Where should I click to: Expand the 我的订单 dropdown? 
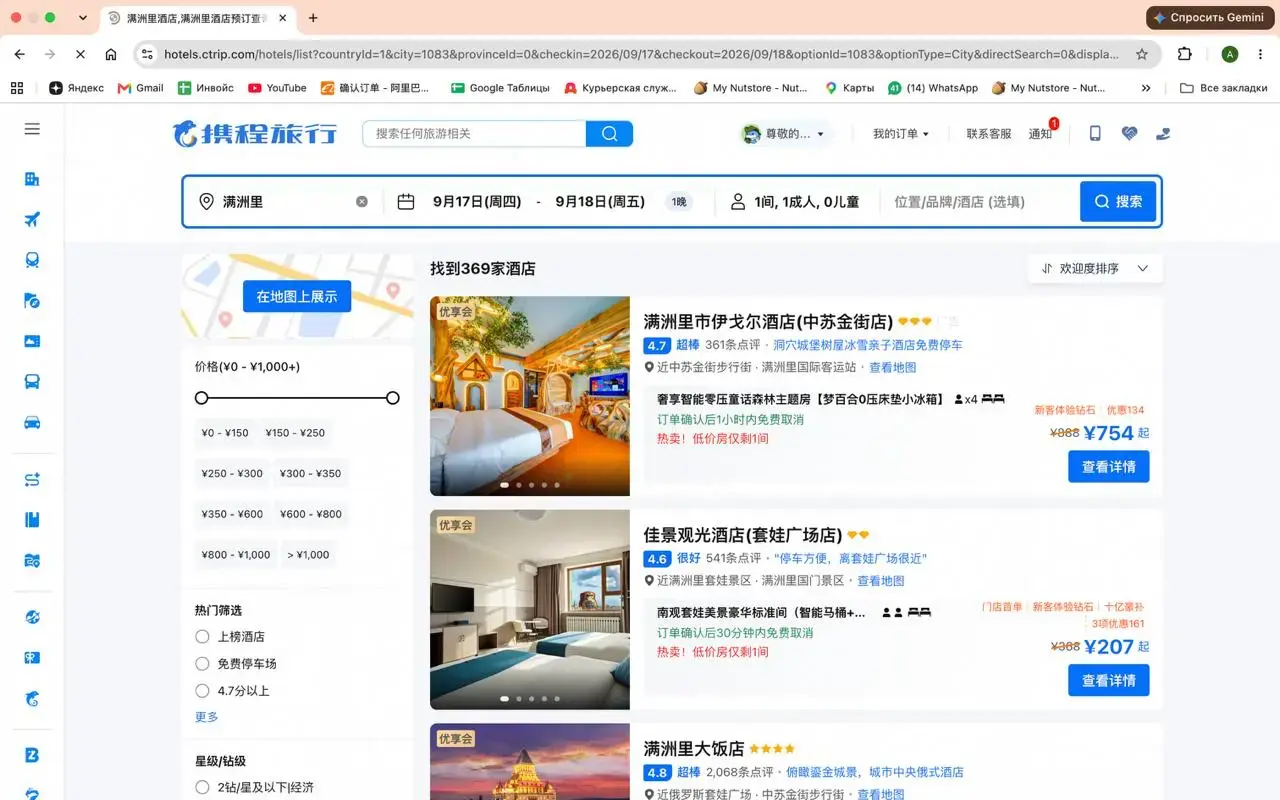900,134
